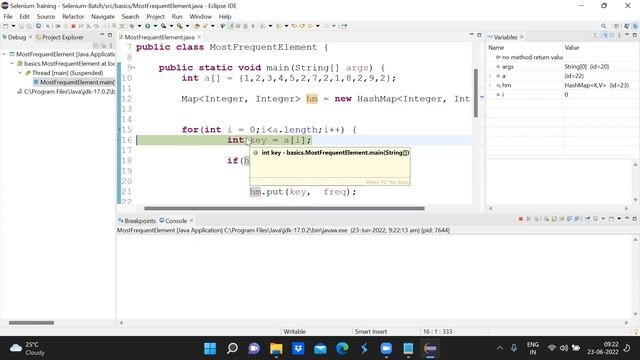Click the ENG IN language indicator
The image size is (640, 360).
click(x=533, y=348)
